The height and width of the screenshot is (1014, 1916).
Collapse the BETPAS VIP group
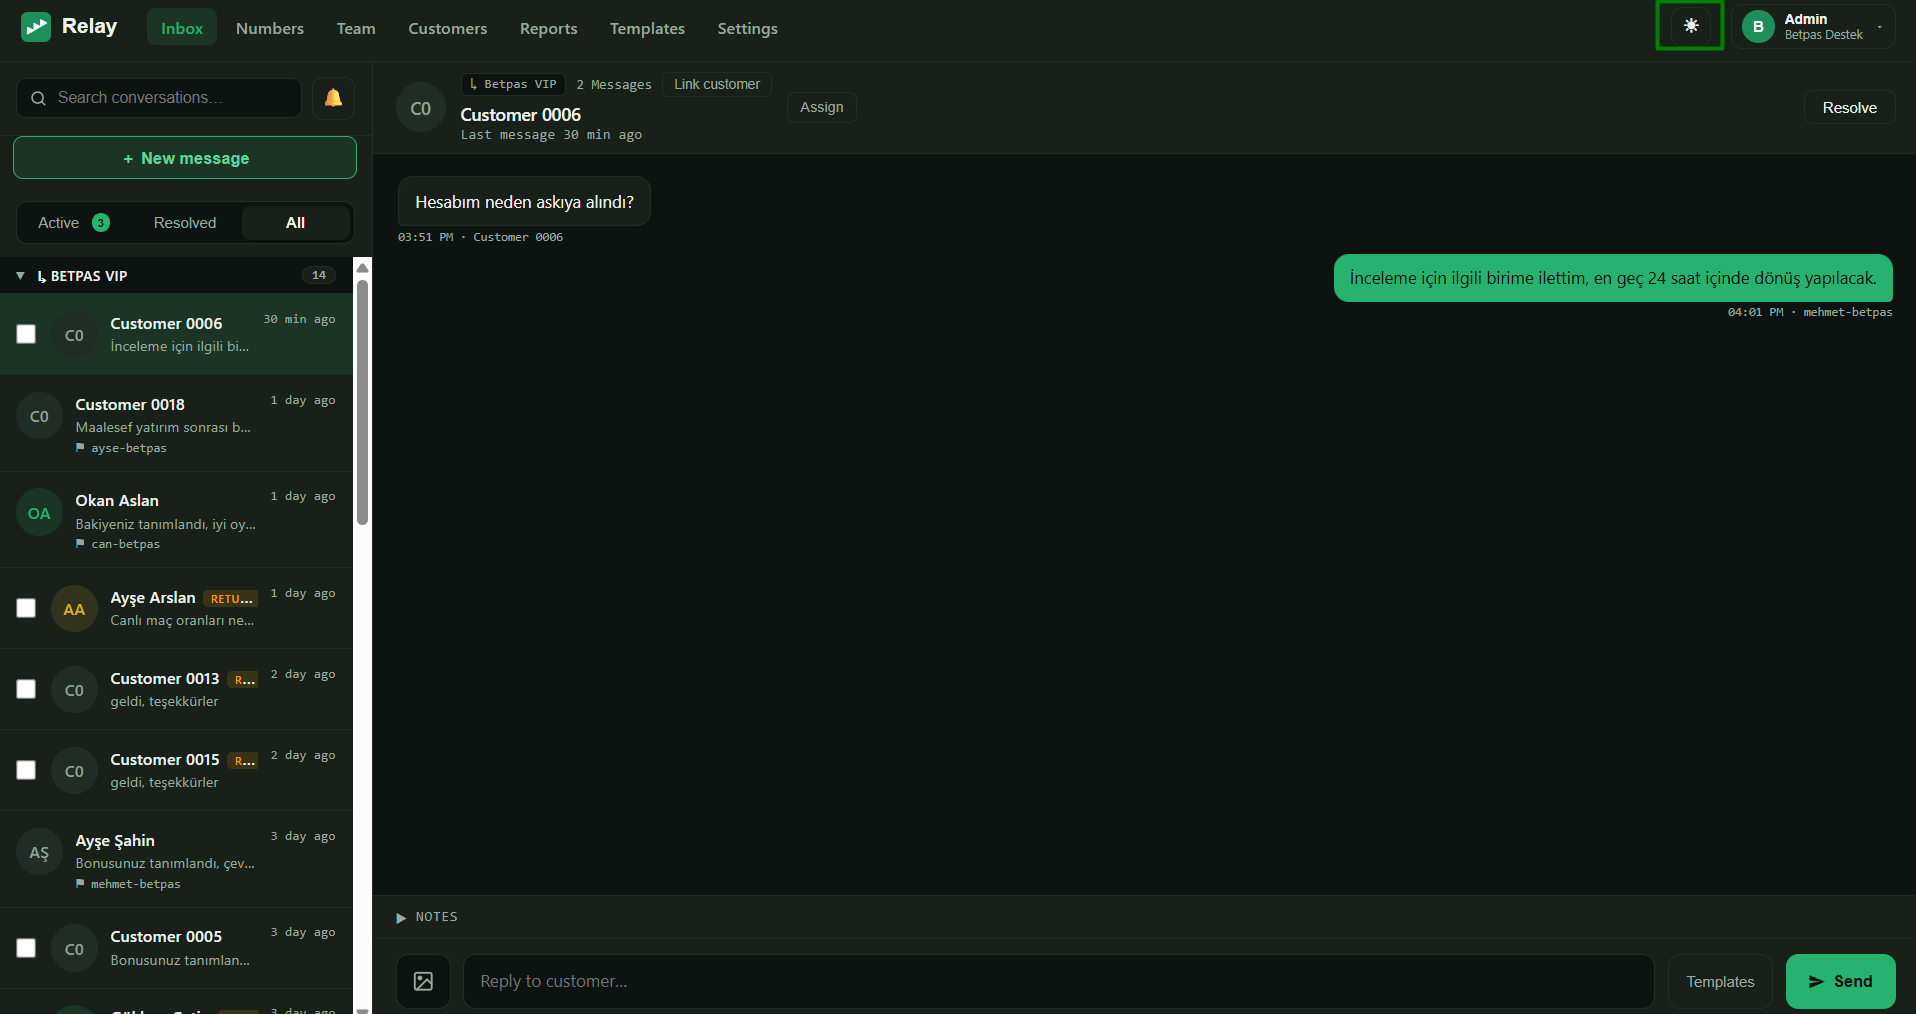click(20, 276)
